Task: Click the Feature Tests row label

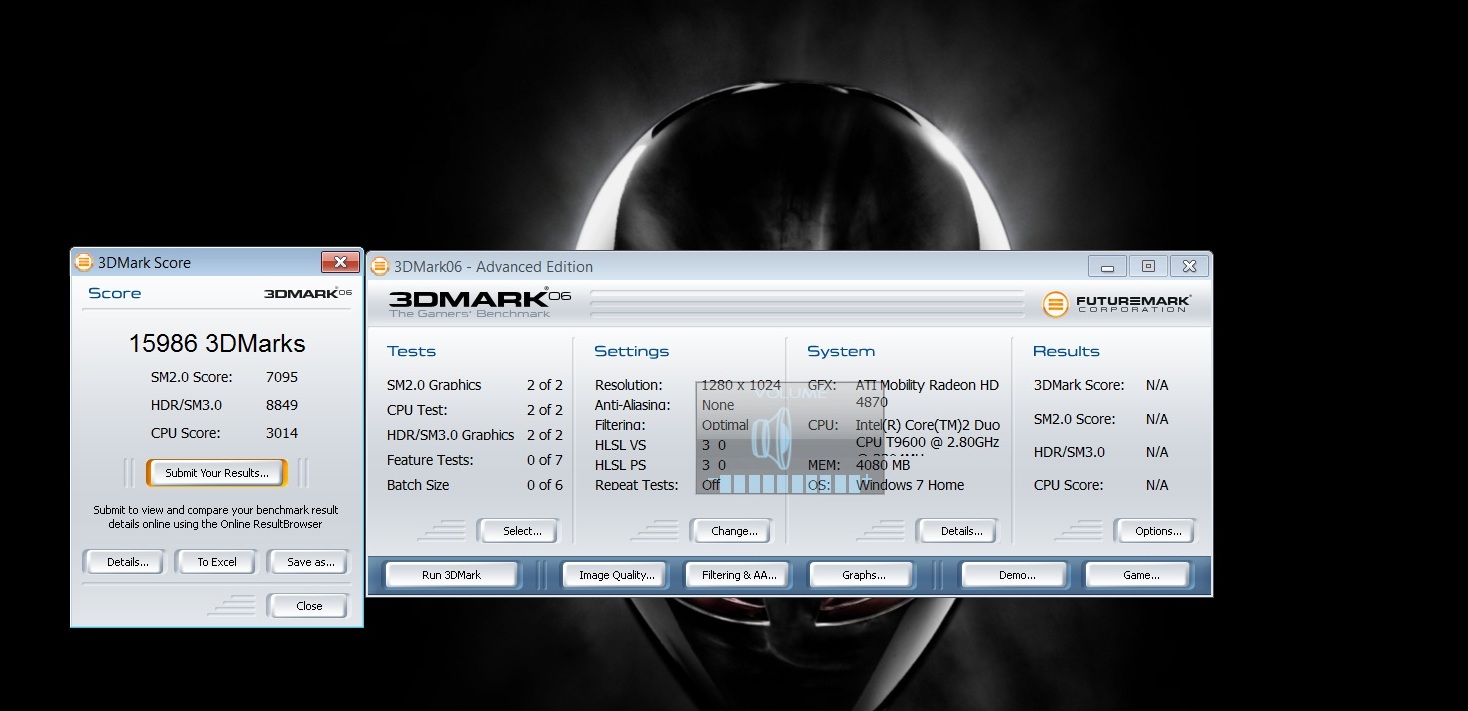Action: [x=430, y=460]
